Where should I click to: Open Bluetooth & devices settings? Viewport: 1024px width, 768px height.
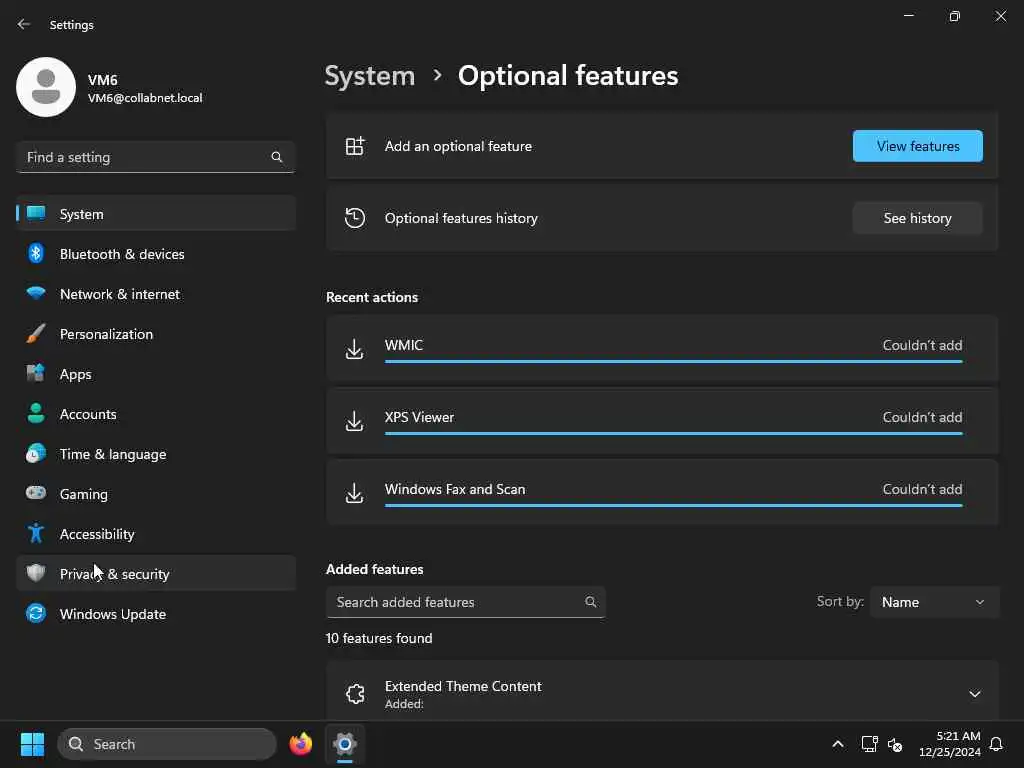coord(122,254)
